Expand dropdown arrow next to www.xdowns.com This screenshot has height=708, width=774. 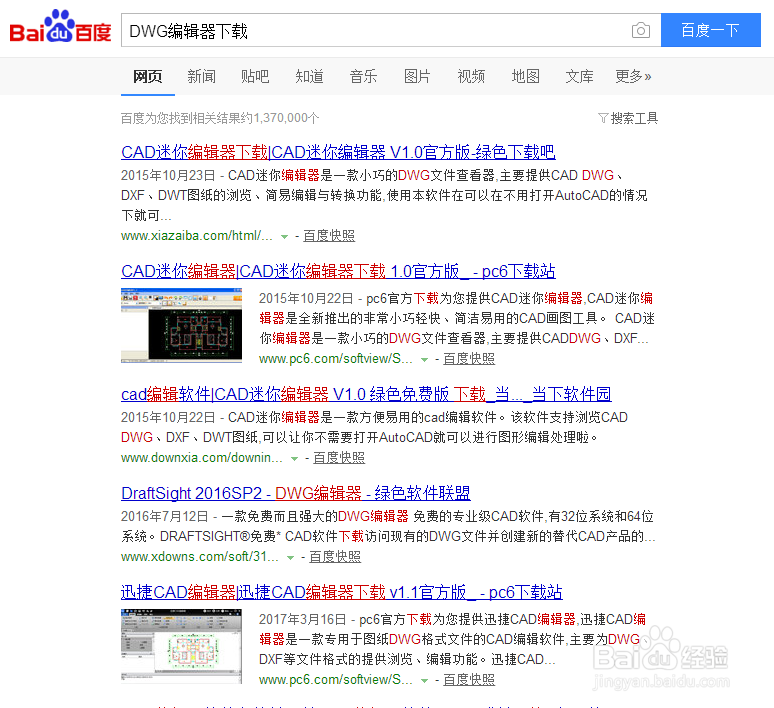tap(290, 558)
